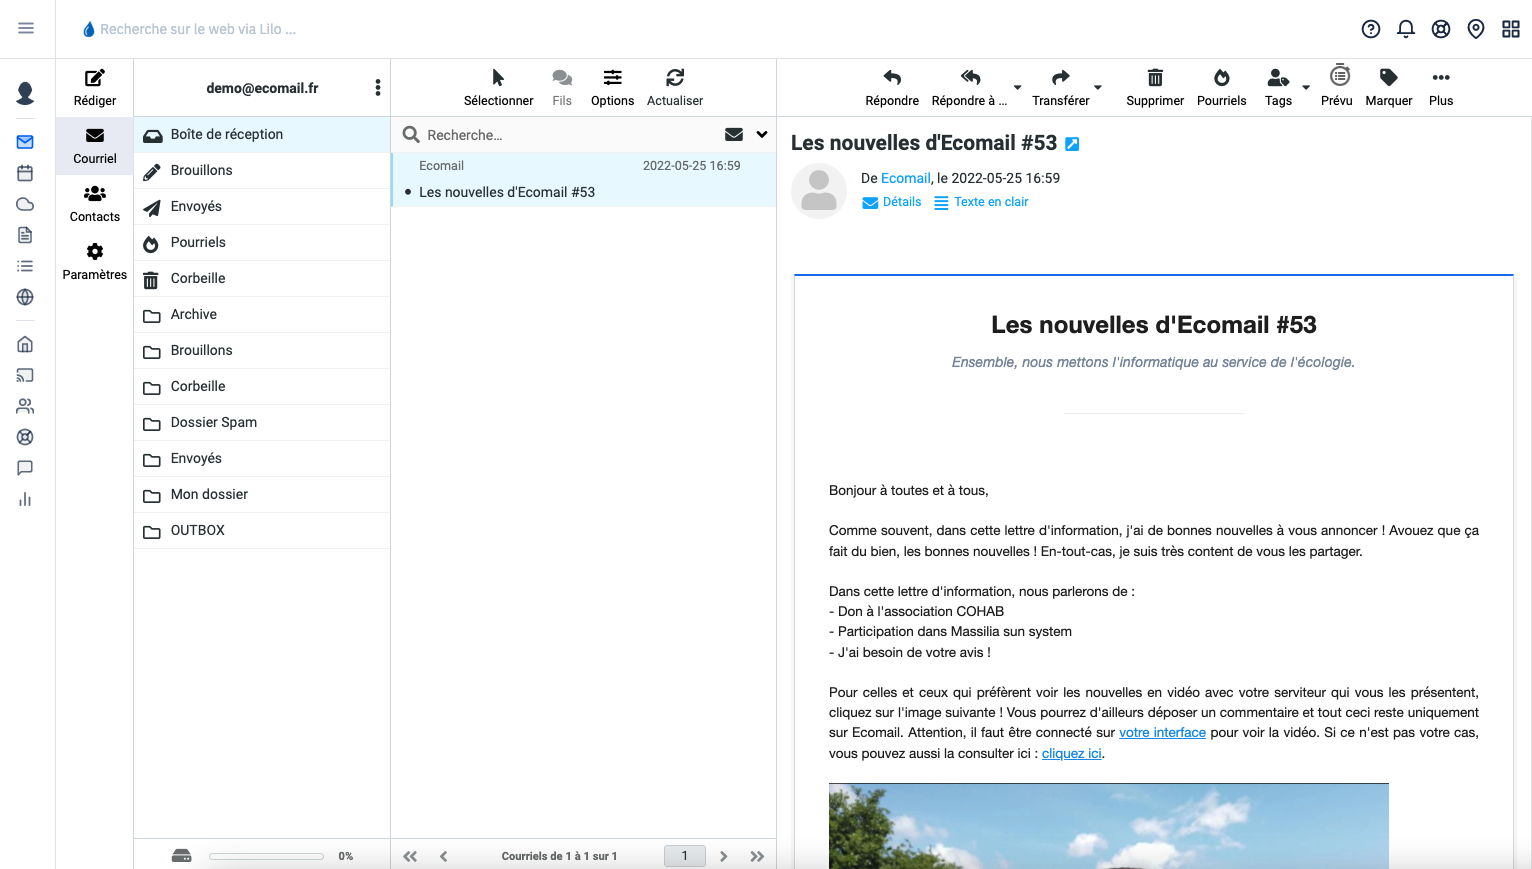
Task: Click the Sélectionner tool
Action: [498, 88]
